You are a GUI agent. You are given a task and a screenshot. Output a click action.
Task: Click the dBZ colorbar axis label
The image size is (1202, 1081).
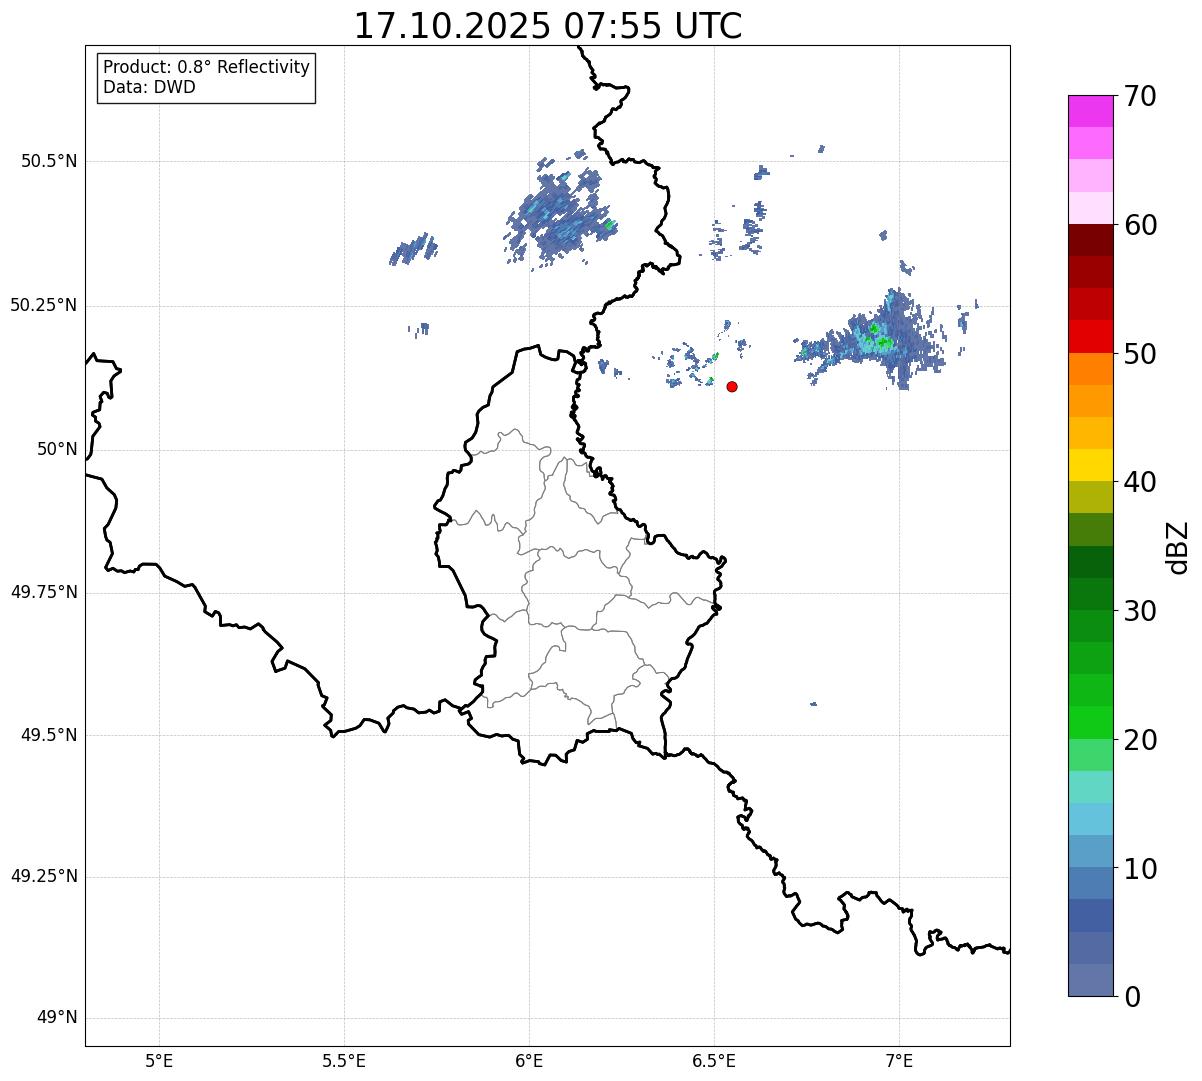tap(1178, 547)
